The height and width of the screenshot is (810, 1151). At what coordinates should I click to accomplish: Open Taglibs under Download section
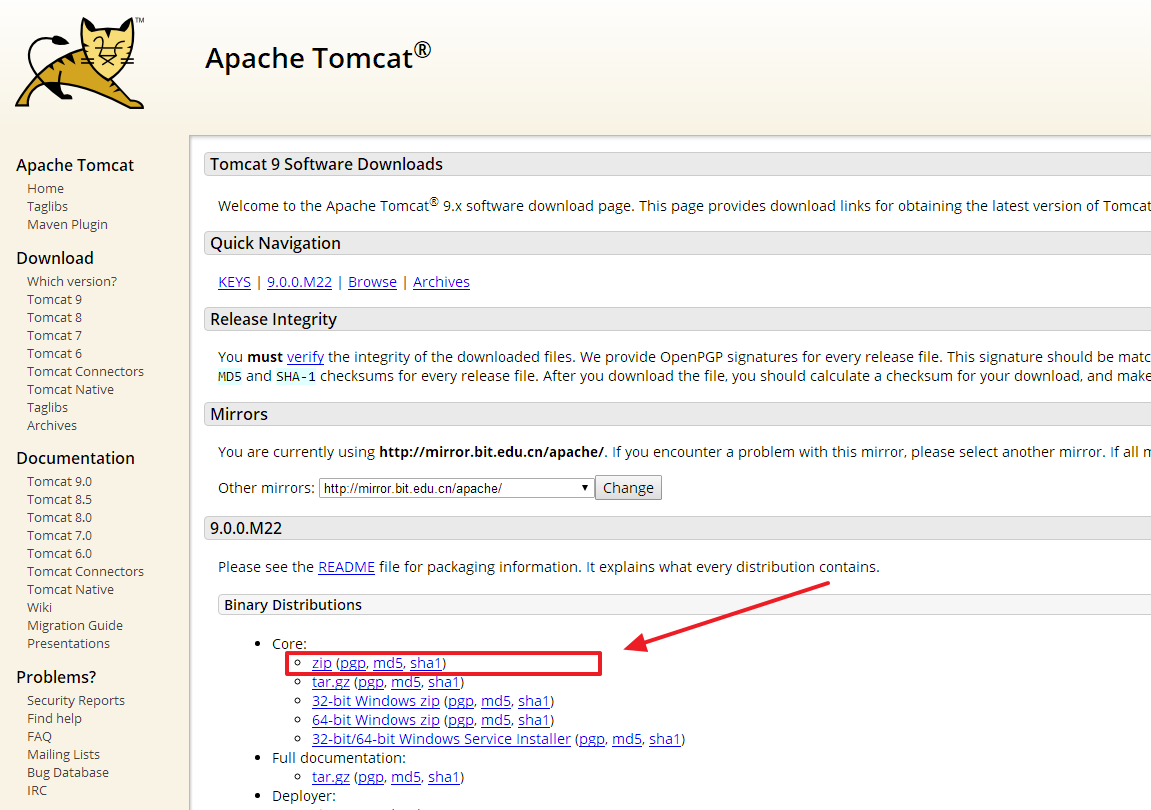(47, 408)
